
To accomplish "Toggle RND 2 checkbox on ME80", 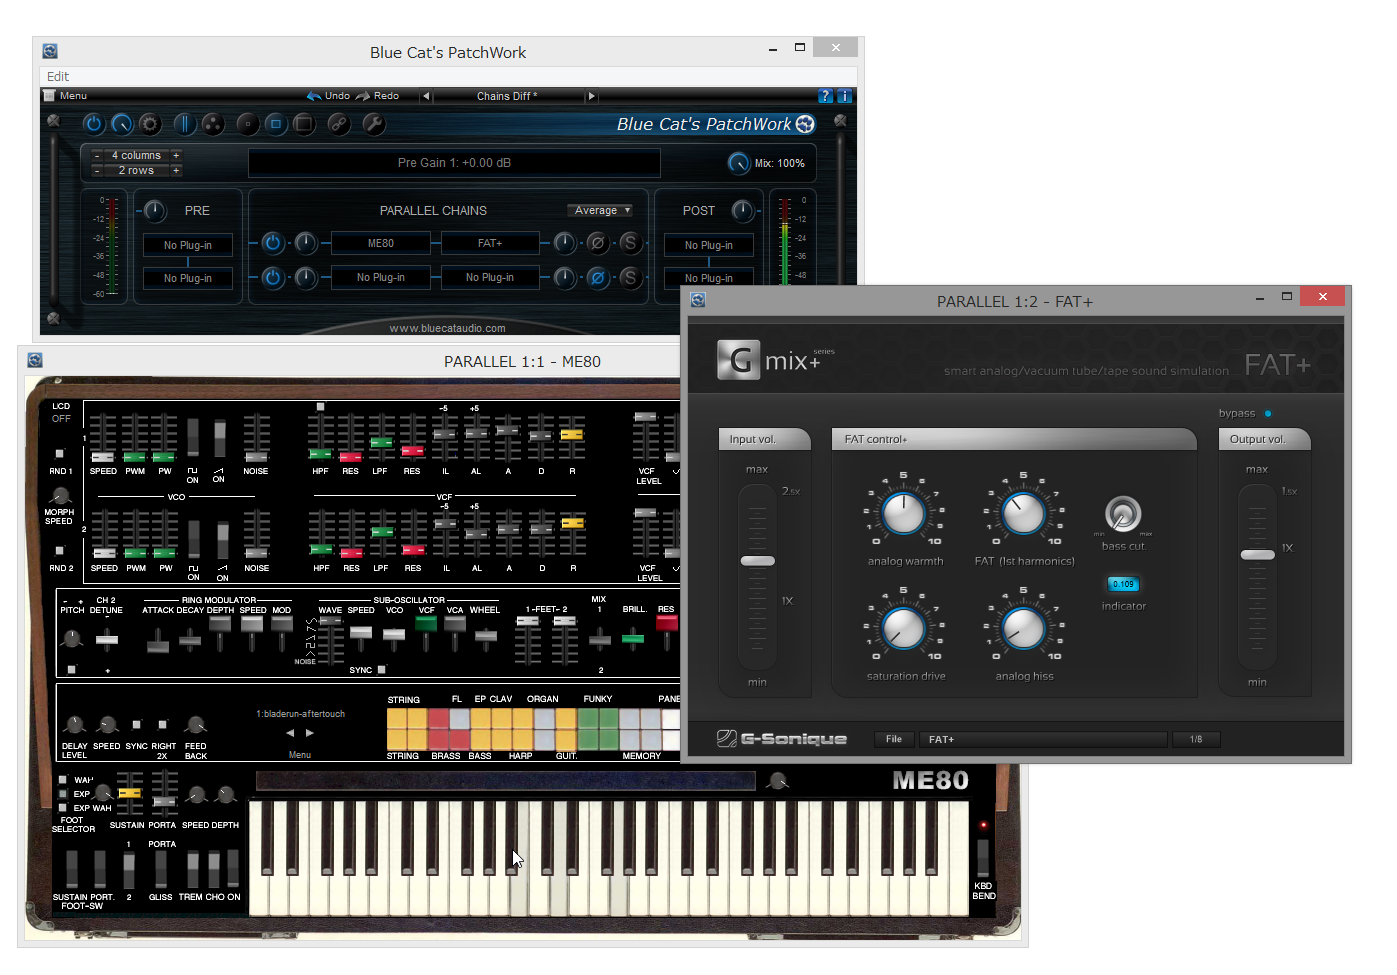I will pyautogui.click(x=59, y=551).
